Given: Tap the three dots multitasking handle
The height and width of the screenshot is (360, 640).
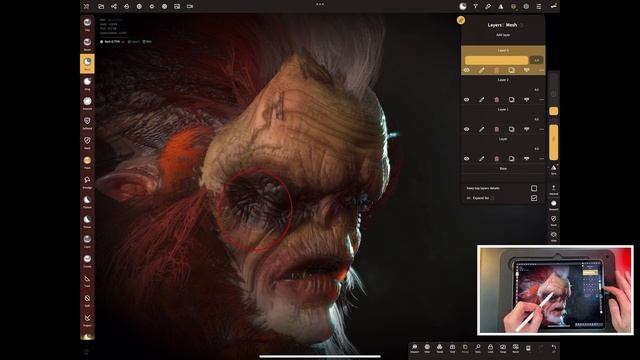Looking at the screenshot, I should click(320, 4).
